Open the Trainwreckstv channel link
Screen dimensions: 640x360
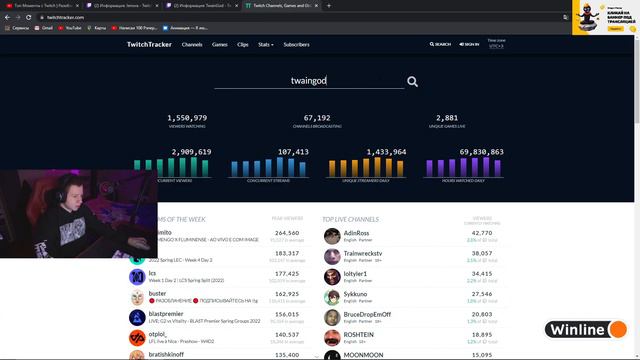click(363, 253)
